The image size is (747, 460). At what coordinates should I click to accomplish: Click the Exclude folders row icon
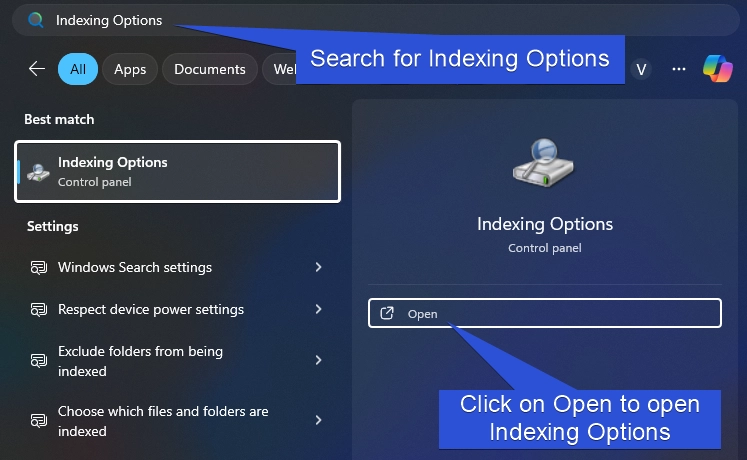[39, 360]
